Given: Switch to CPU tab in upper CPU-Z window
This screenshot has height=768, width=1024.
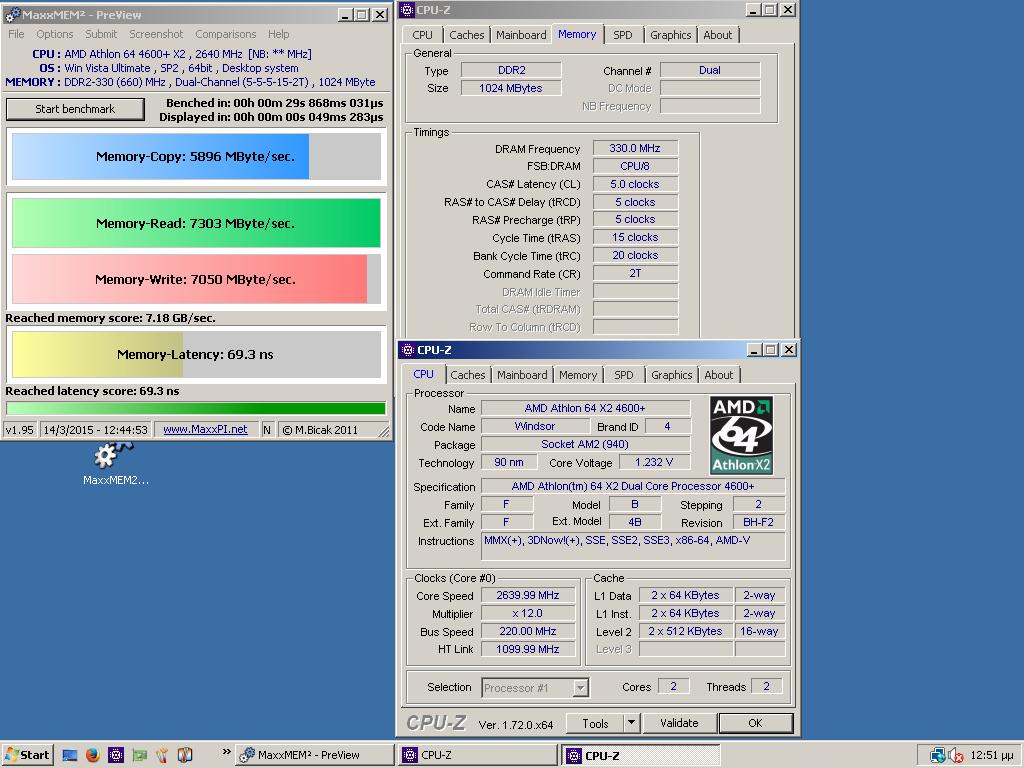Looking at the screenshot, I should click(423, 35).
